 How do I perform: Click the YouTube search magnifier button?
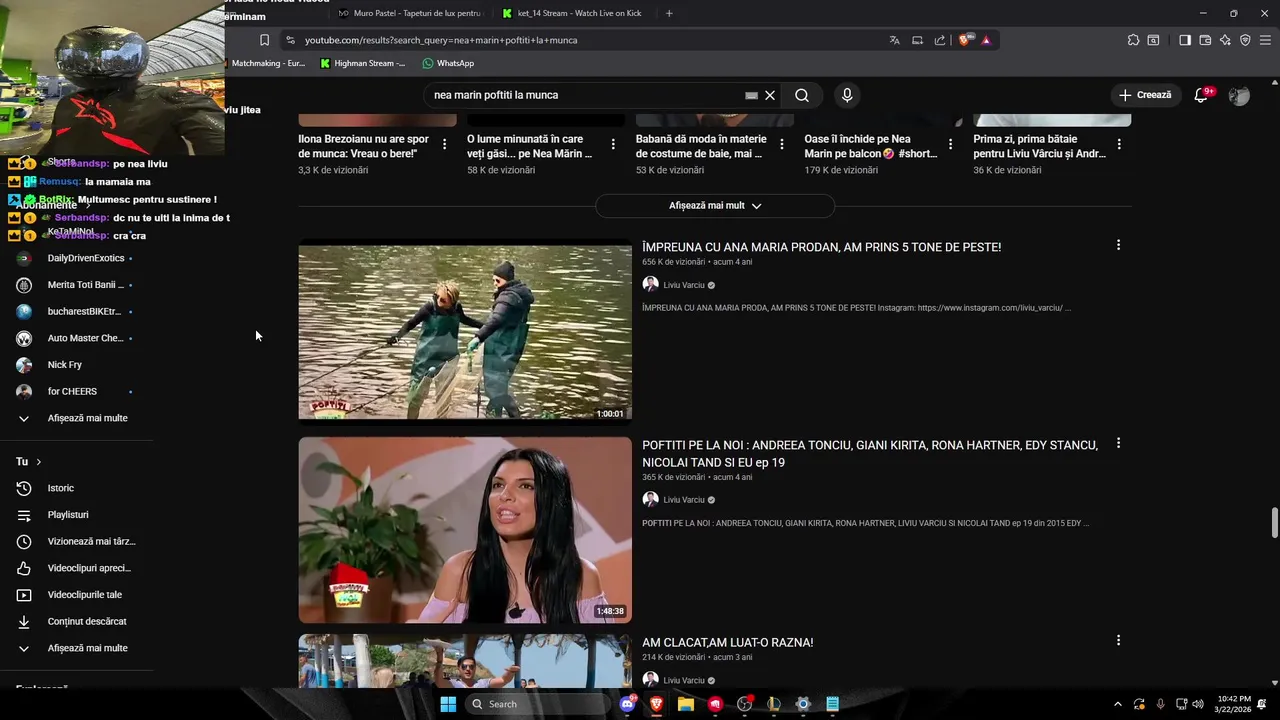(x=802, y=95)
